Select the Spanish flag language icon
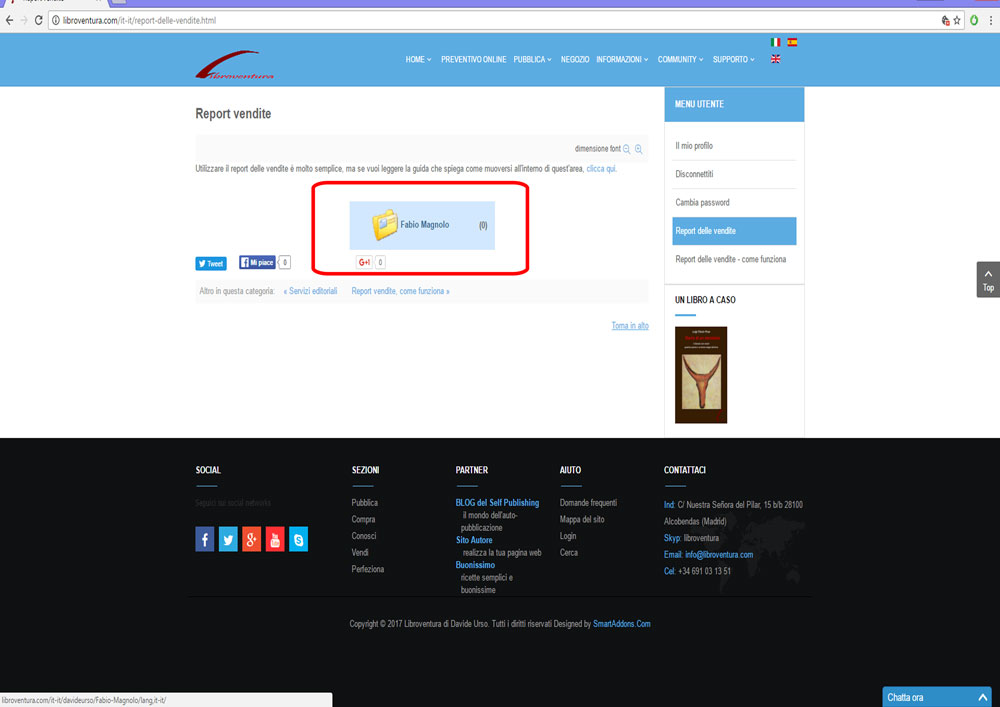 792,43
